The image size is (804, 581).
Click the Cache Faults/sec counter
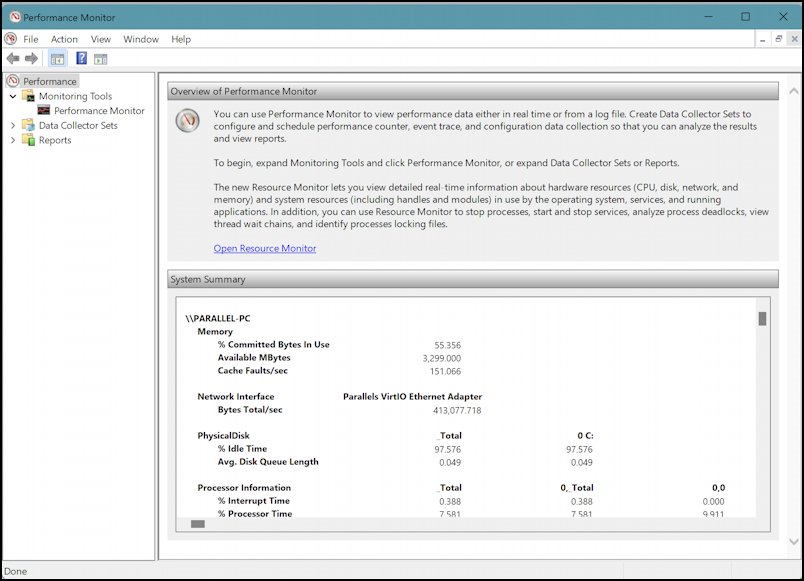(252, 371)
